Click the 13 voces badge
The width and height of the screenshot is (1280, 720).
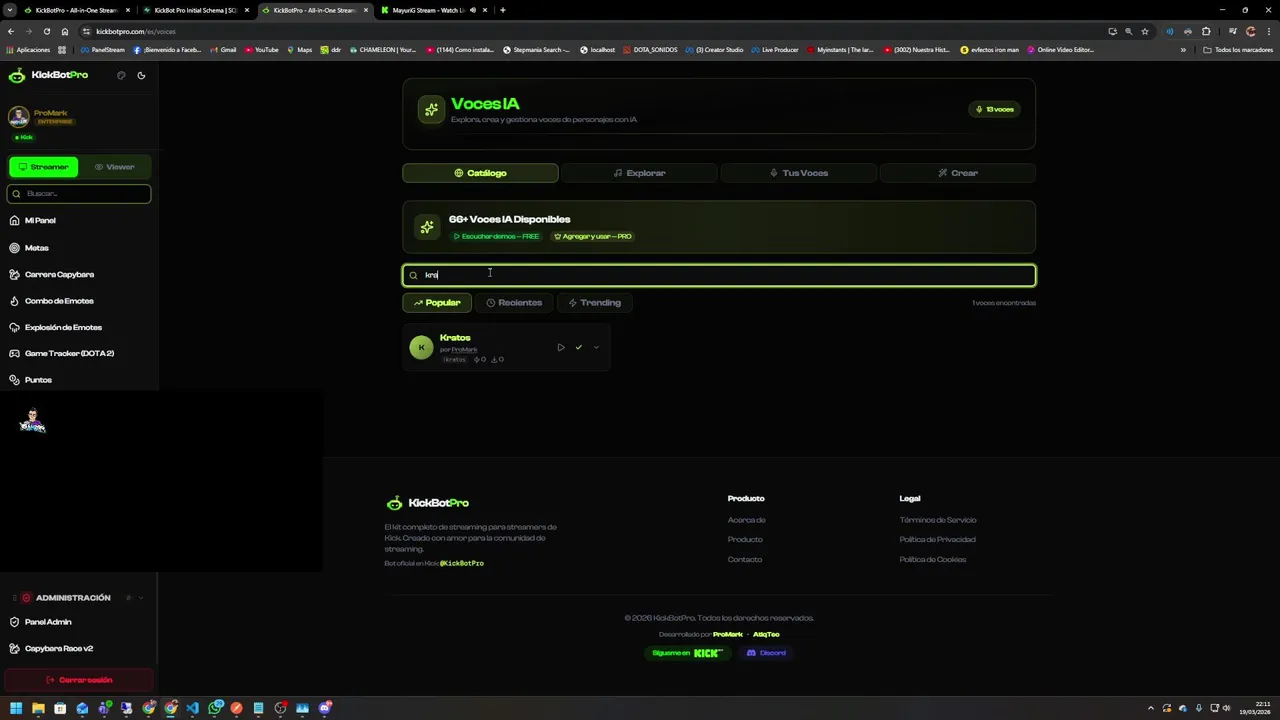pos(995,109)
